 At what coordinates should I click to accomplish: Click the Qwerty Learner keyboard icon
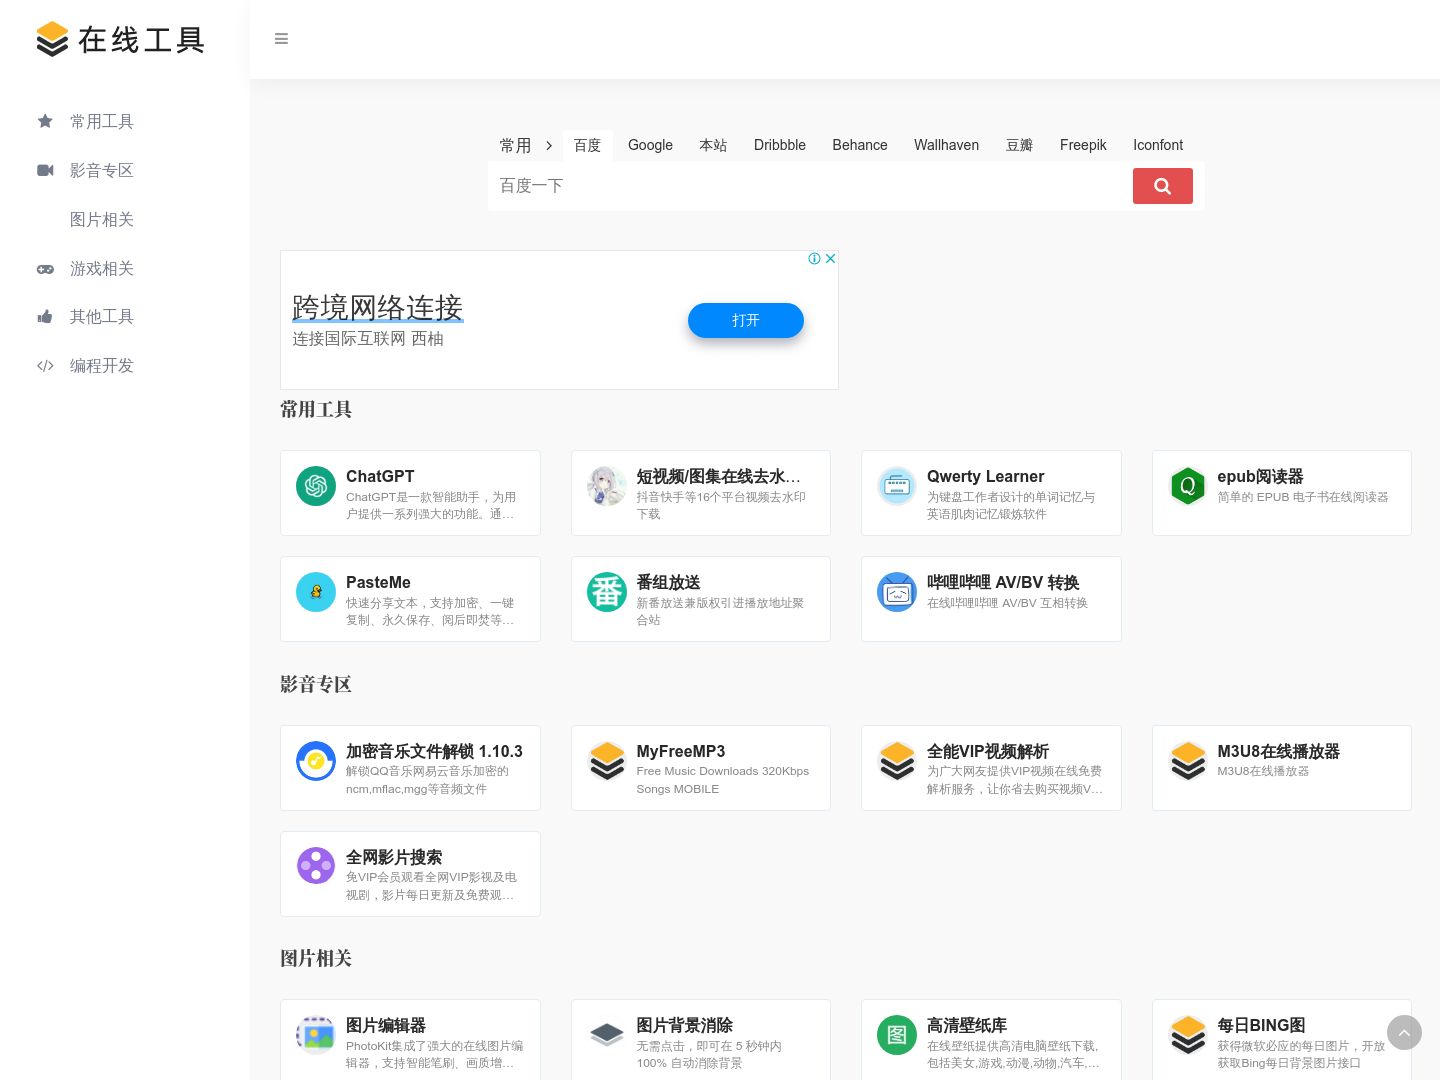897,486
